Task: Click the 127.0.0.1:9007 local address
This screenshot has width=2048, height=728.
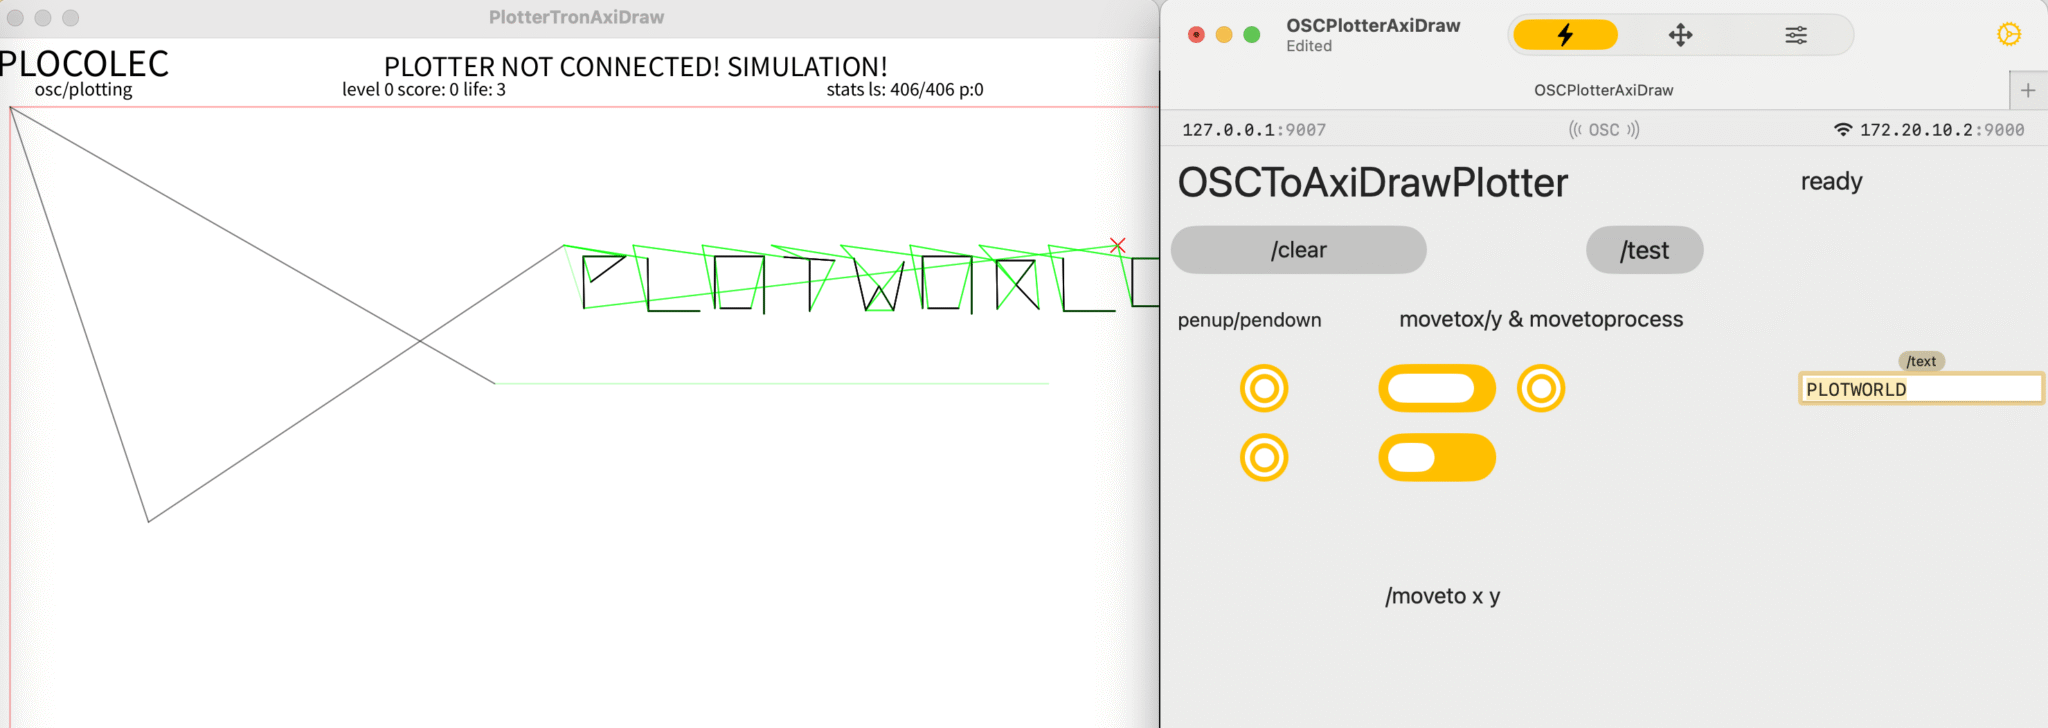Action: click(1253, 130)
